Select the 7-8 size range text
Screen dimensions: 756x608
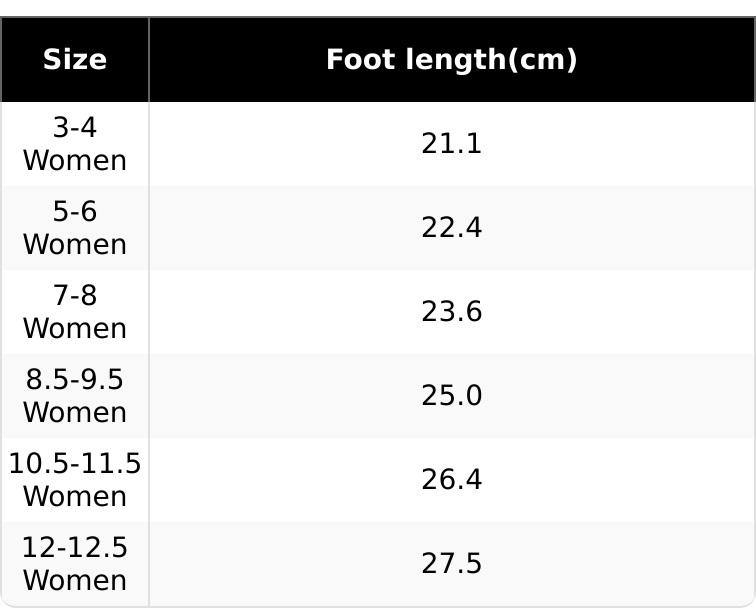75,296
